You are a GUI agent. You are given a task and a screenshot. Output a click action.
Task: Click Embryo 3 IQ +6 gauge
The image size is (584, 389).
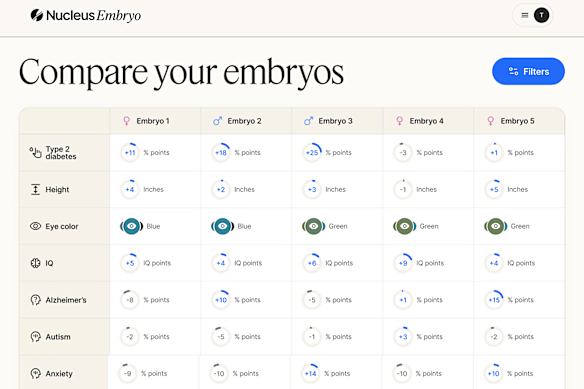(312, 263)
